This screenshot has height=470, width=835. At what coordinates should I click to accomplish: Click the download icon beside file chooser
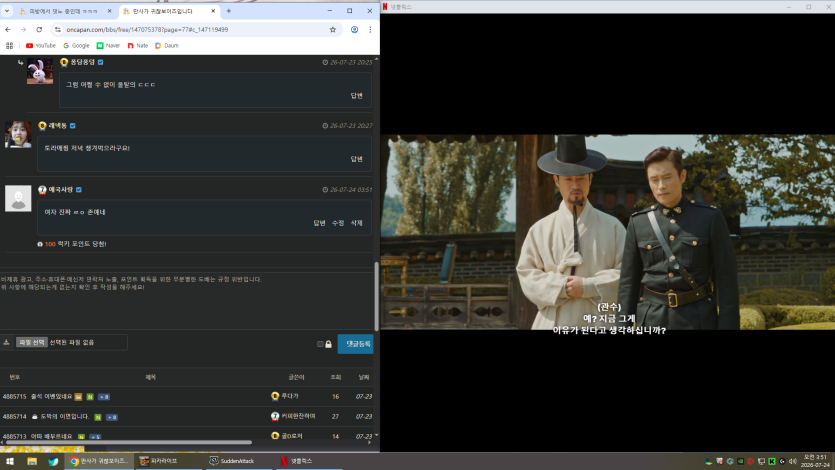coord(6,342)
